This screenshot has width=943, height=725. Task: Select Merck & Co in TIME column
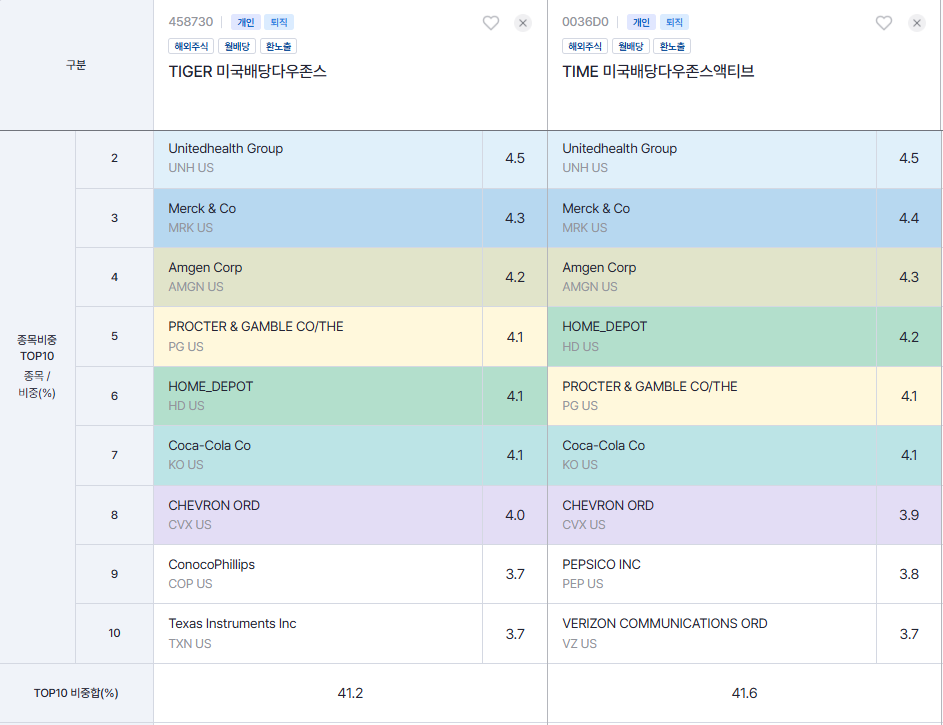(x=711, y=218)
